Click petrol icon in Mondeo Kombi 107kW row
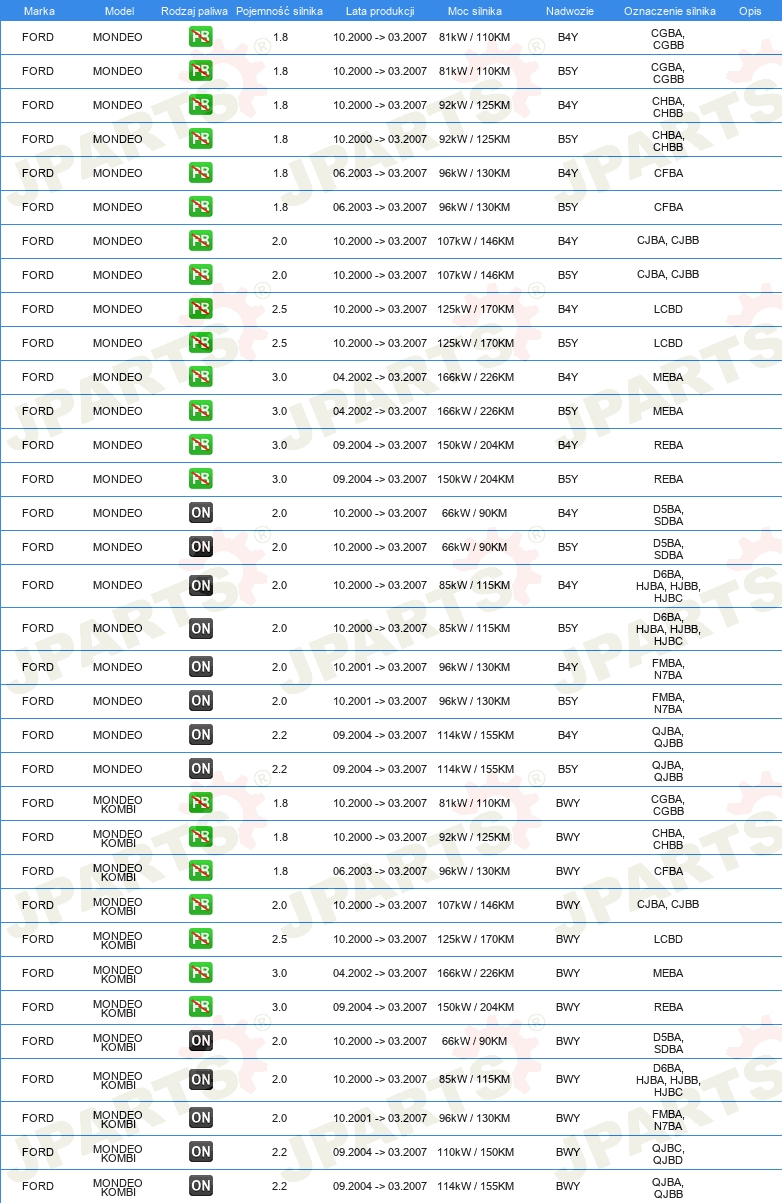This screenshot has height=1203, width=782. coord(200,906)
